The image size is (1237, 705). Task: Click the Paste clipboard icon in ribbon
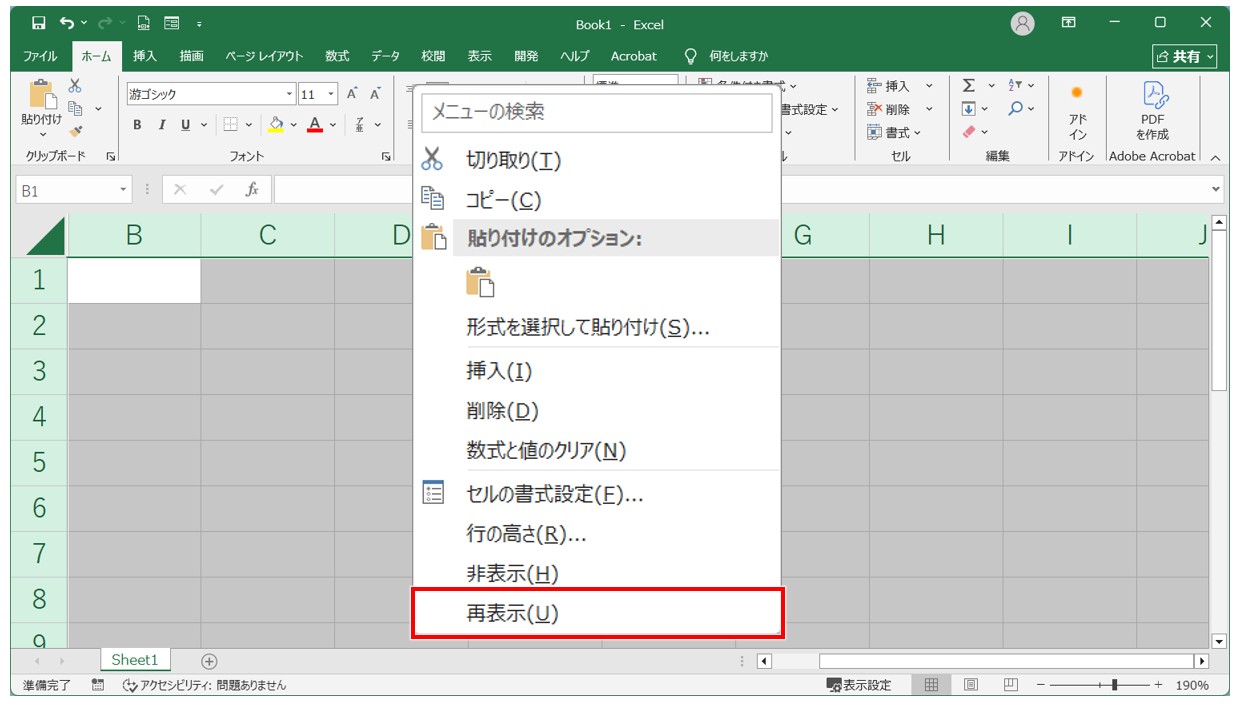pyautogui.click(x=42, y=94)
